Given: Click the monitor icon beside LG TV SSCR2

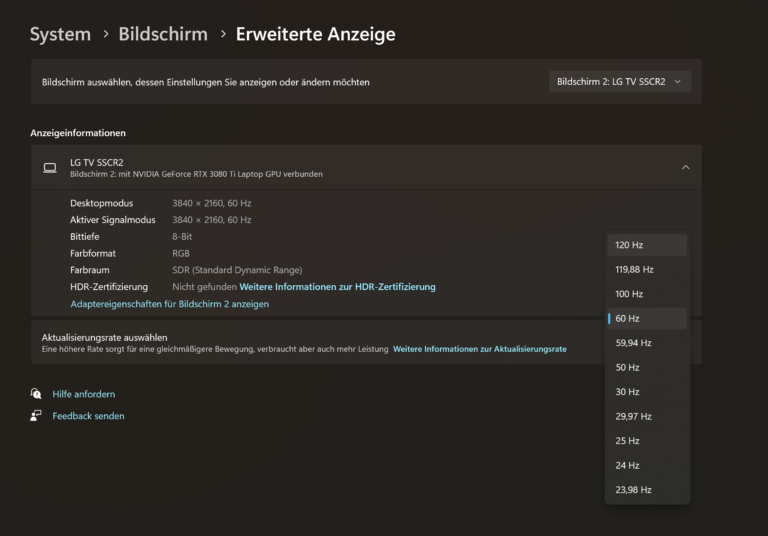Looking at the screenshot, I should tap(49, 168).
